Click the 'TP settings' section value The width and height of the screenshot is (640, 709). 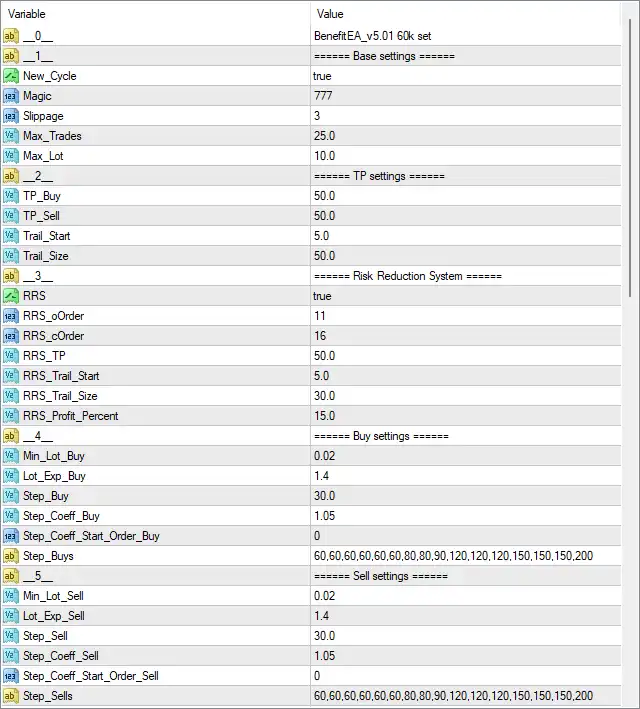379,176
